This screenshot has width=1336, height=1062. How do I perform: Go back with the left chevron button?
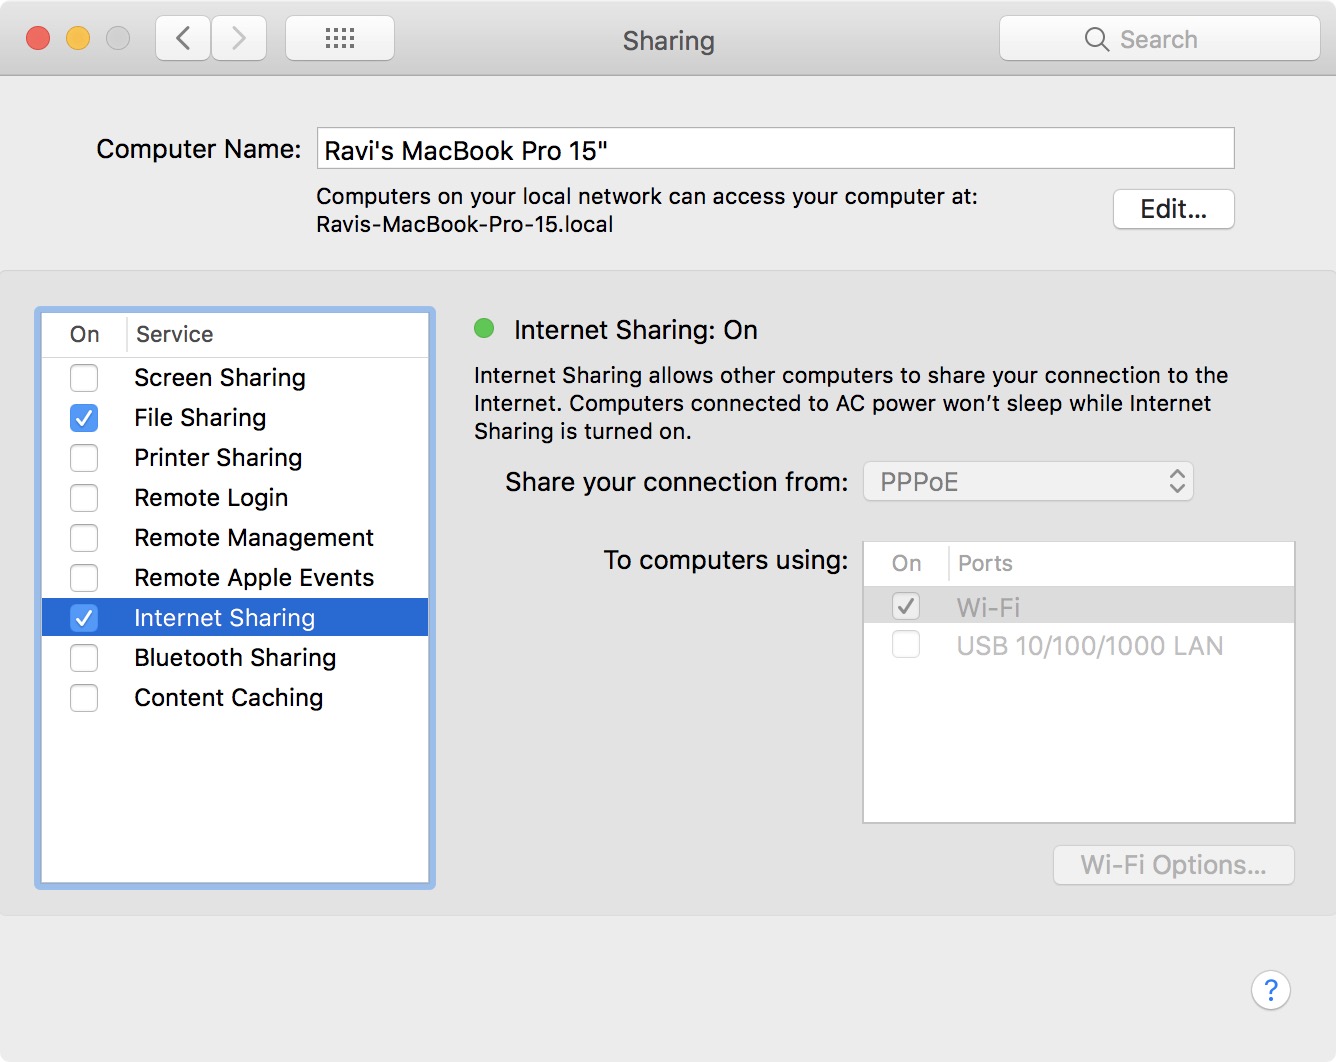[183, 39]
